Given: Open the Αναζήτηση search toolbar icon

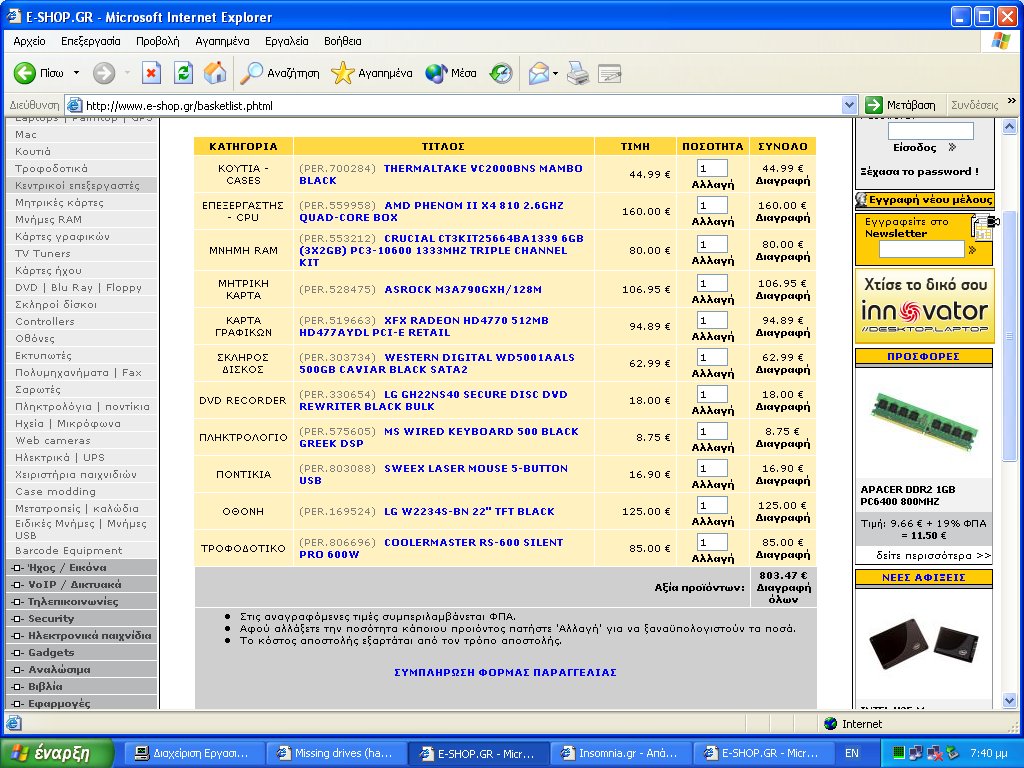Looking at the screenshot, I should [x=252, y=73].
